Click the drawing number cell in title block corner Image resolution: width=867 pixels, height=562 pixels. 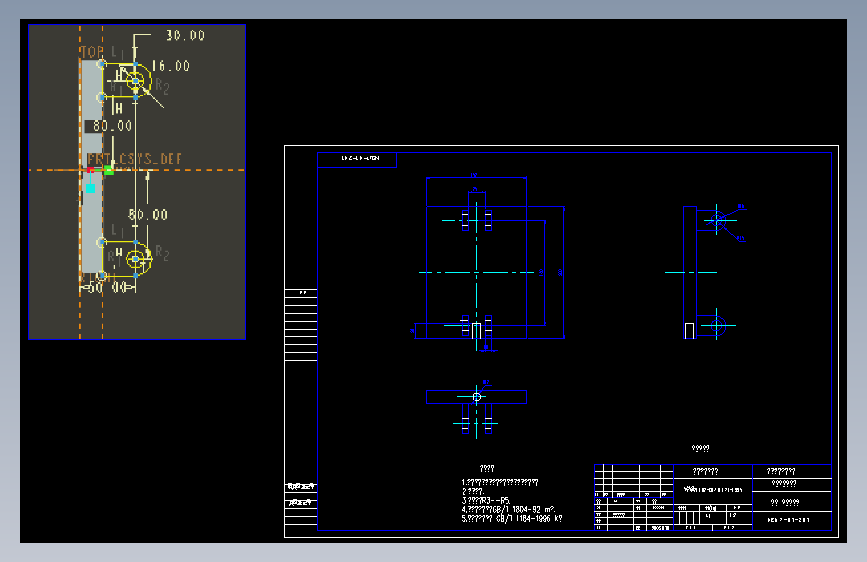[x=791, y=521]
